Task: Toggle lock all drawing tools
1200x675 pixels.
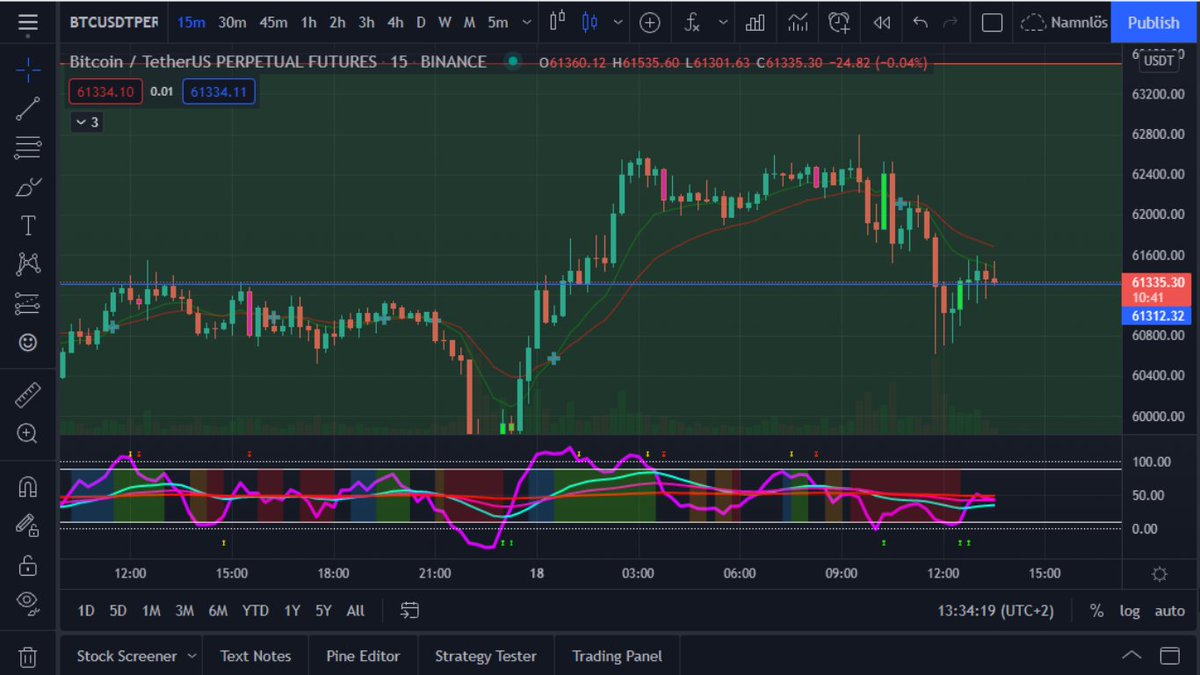Action: point(28,565)
